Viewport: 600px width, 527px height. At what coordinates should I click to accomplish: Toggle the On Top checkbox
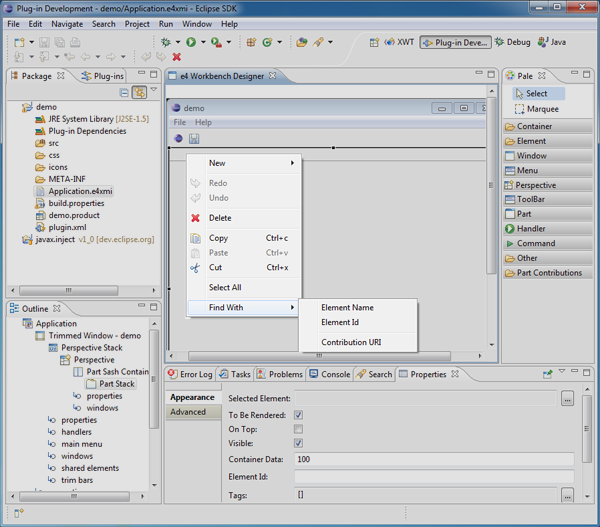pyautogui.click(x=298, y=429)
